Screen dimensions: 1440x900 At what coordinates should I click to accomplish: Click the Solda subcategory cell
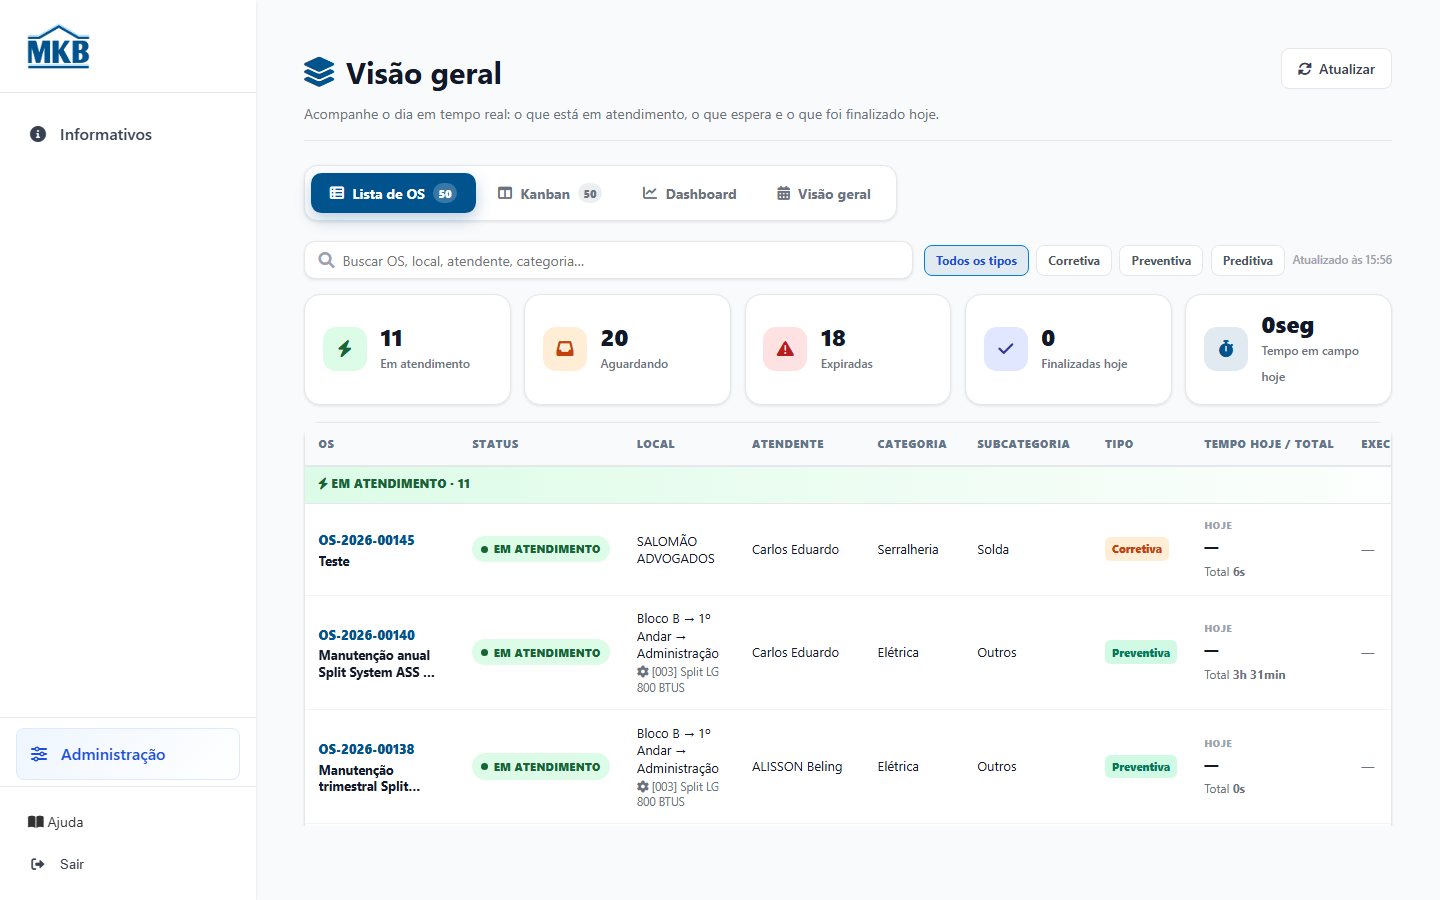993,549
